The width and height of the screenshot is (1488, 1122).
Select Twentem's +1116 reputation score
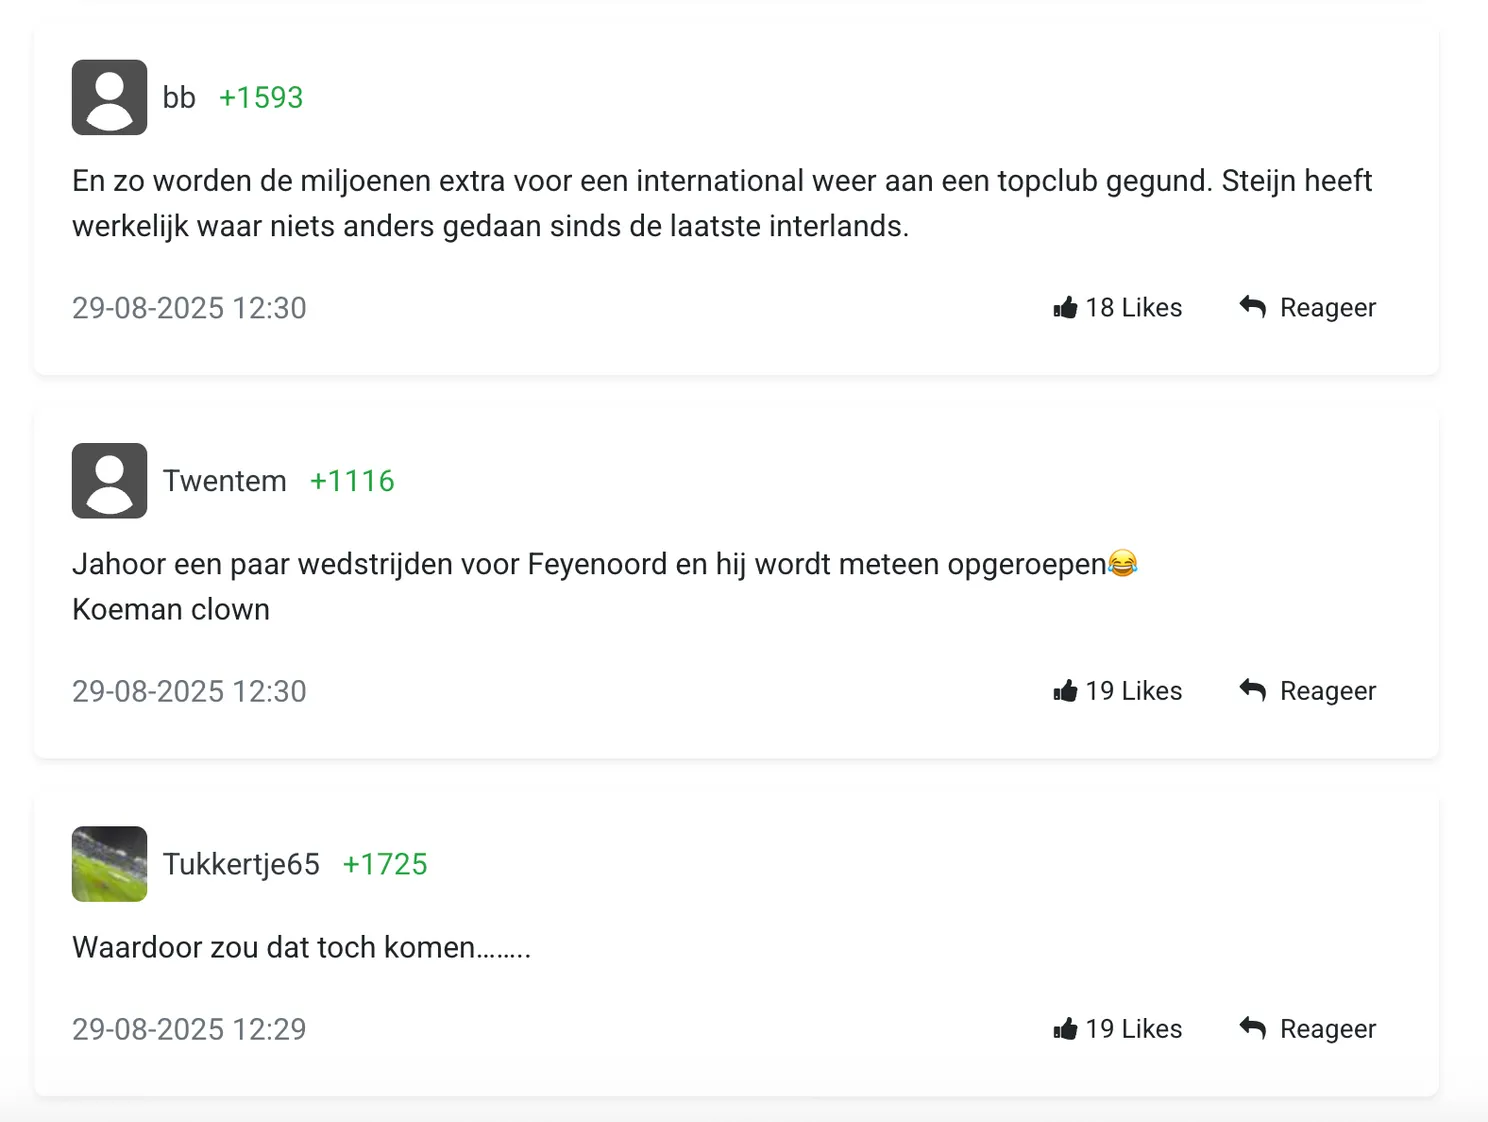pos(352,480)
